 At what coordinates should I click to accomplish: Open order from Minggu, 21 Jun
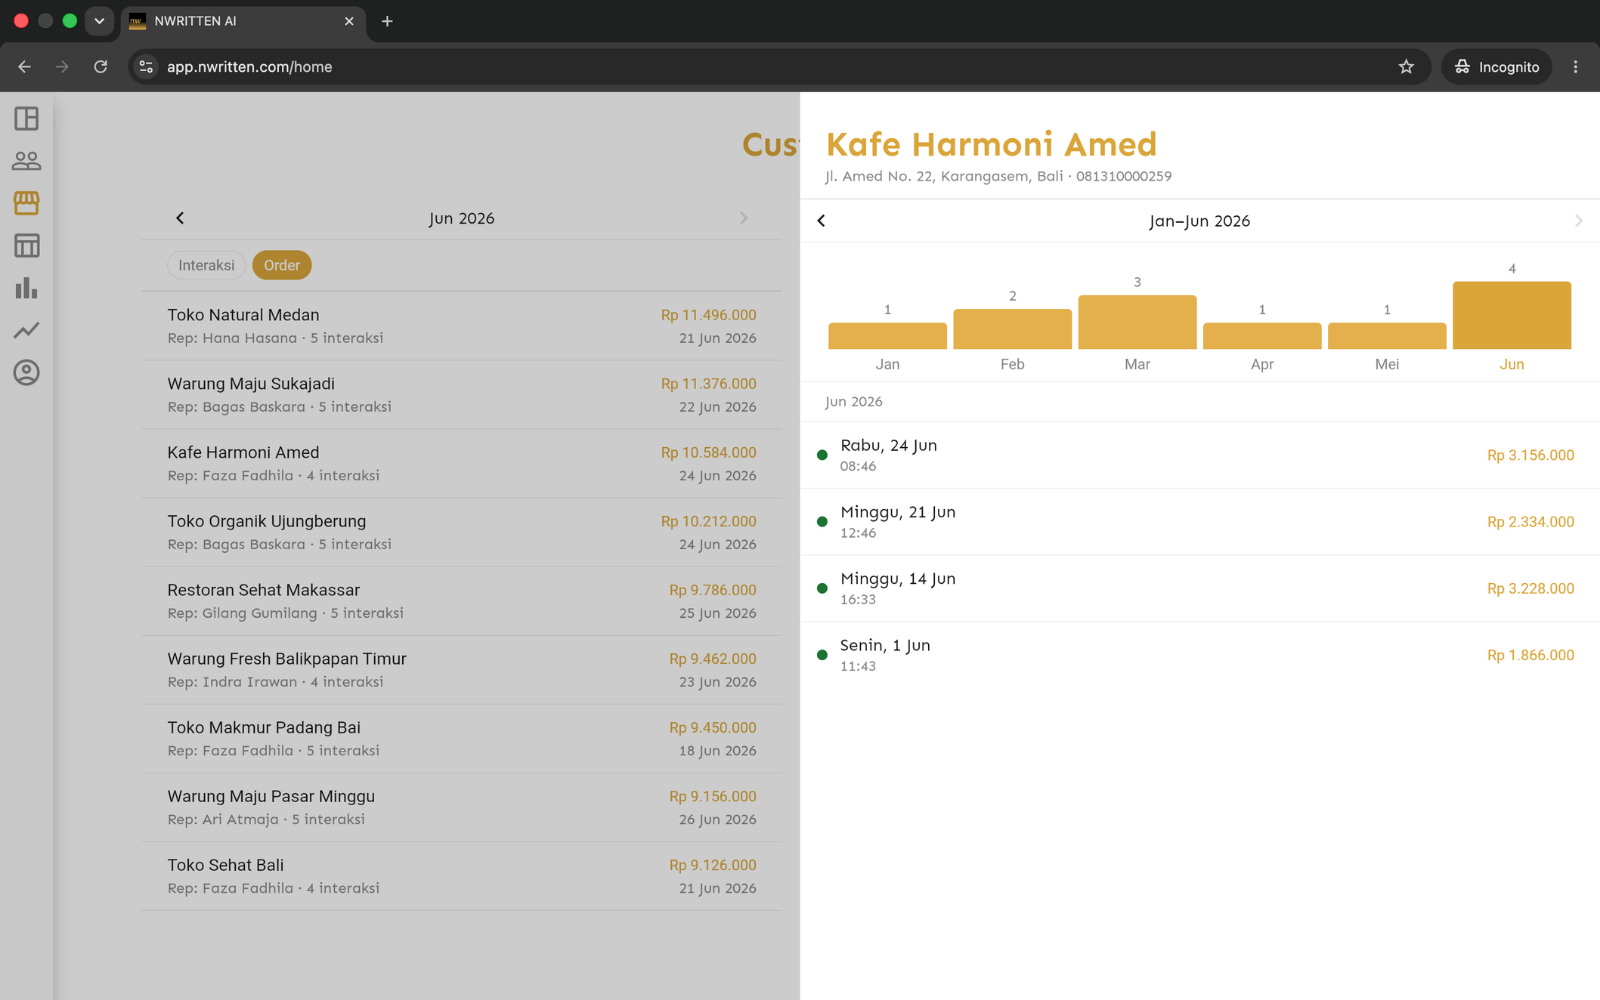(x=1200, y=522)
